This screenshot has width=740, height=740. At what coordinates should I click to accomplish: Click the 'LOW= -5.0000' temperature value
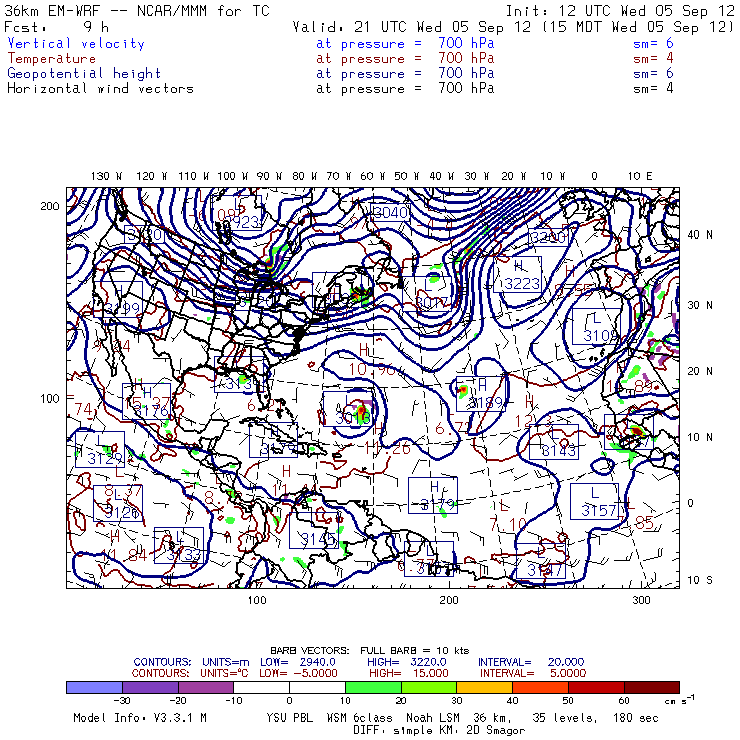tap(299, 673)
